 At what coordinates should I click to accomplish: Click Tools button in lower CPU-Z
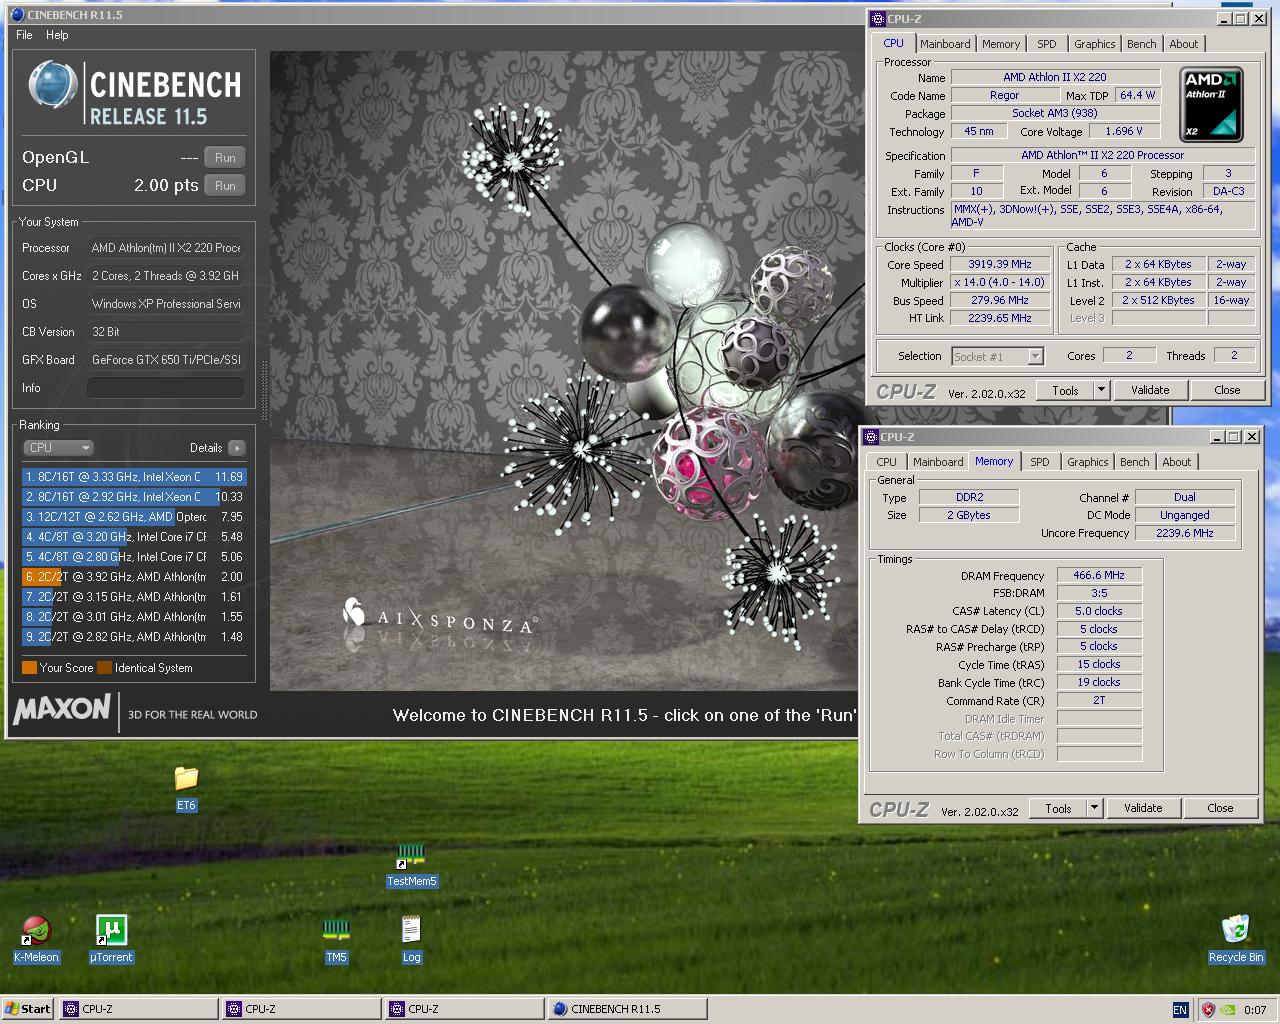1059,809
